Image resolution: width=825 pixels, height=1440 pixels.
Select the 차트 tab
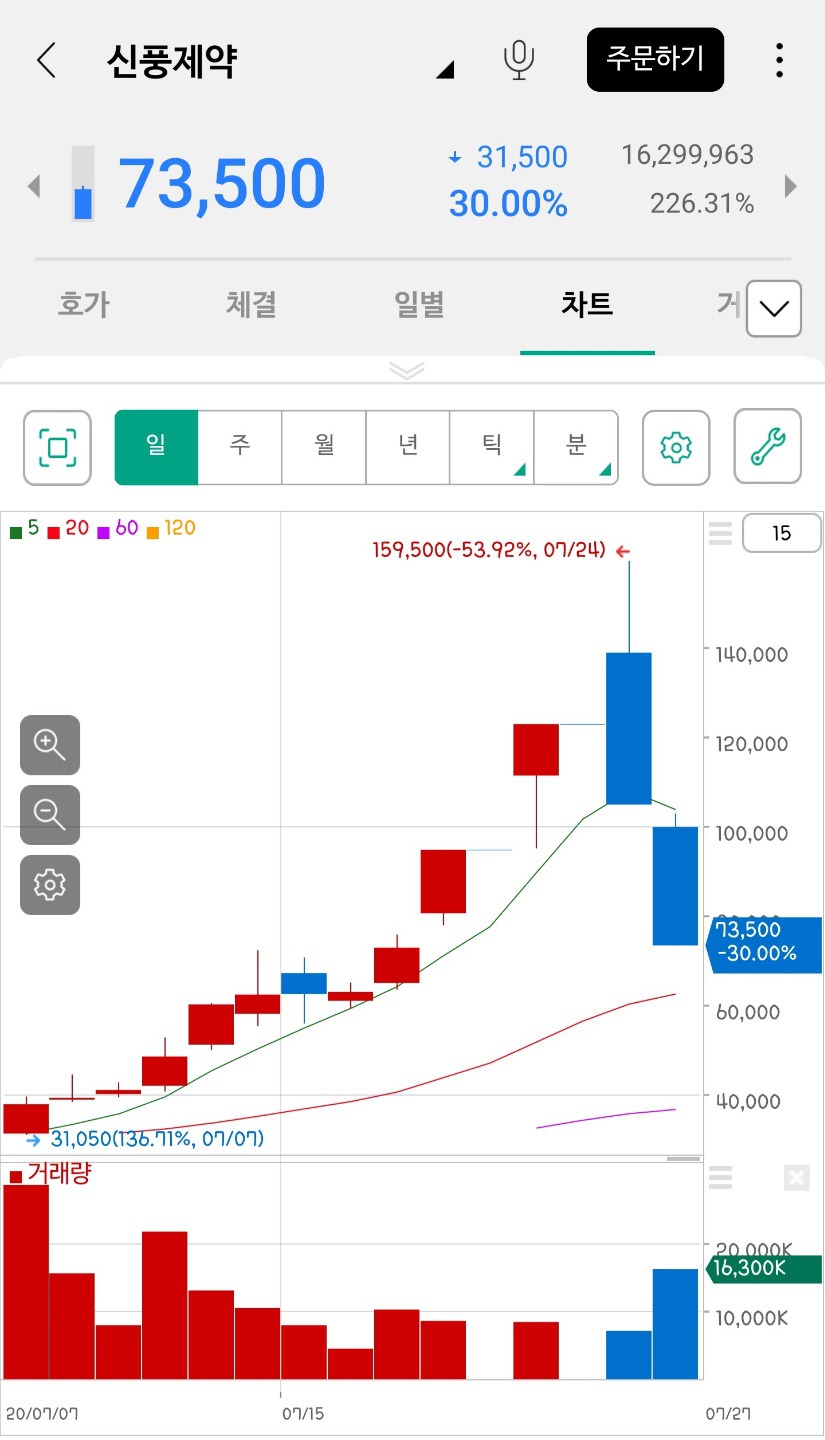(x=587, y=304)
